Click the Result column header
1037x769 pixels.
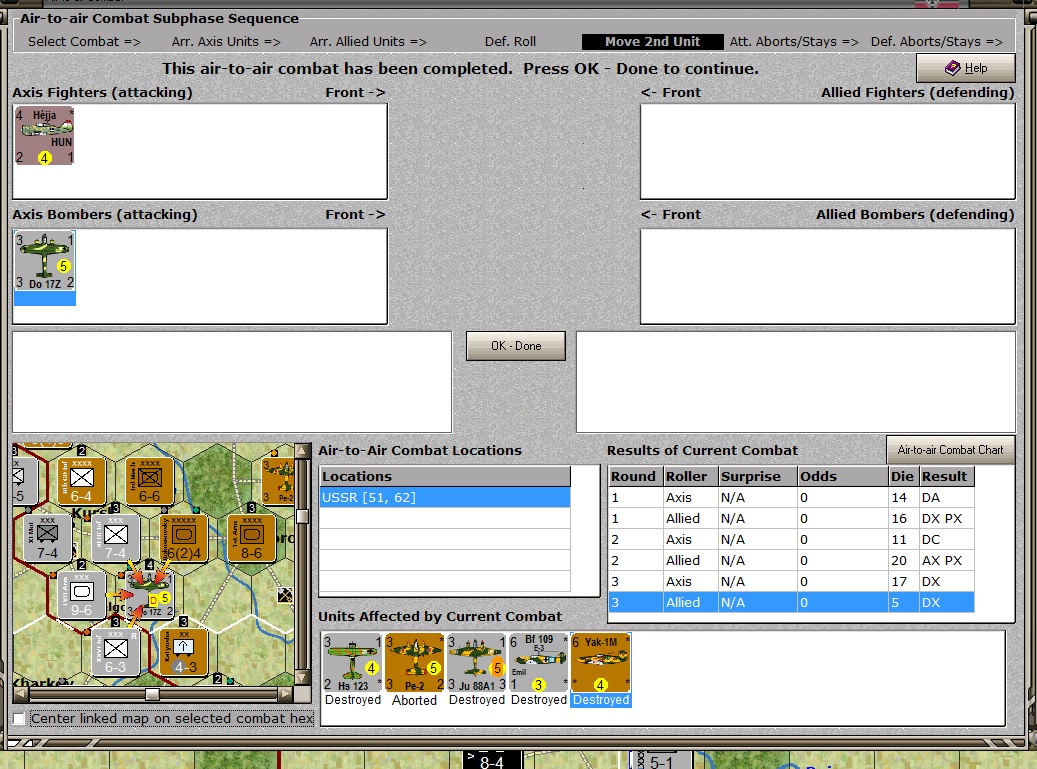click(947, 476)
